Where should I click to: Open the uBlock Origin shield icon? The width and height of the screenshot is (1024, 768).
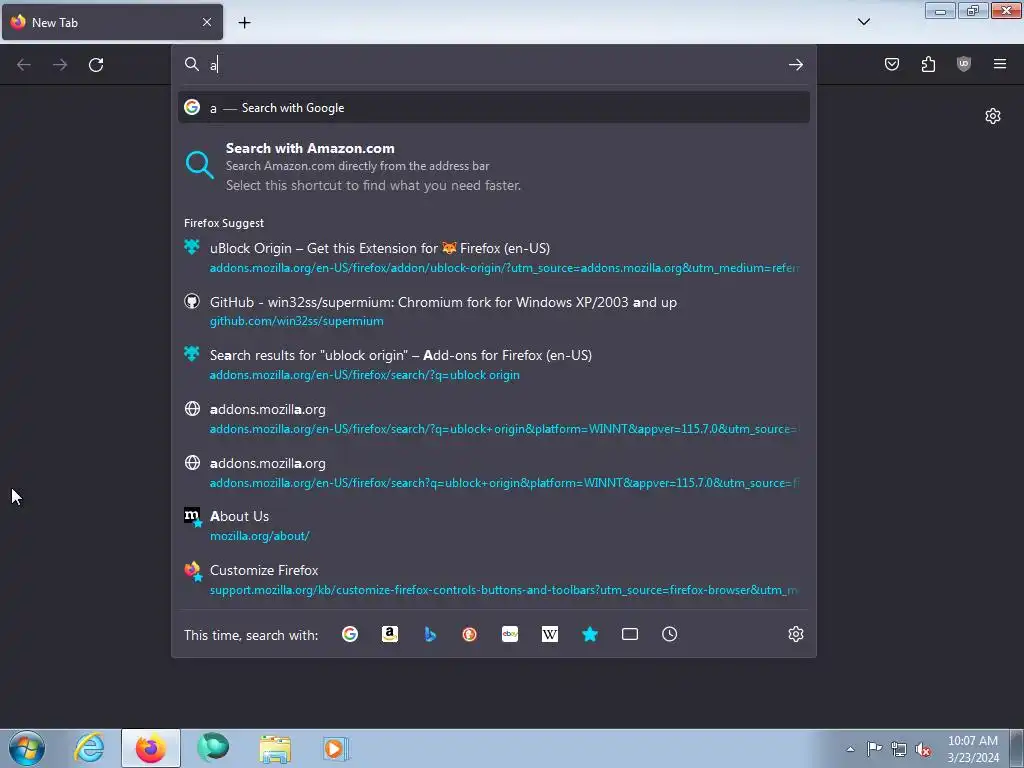click(964, 64)
